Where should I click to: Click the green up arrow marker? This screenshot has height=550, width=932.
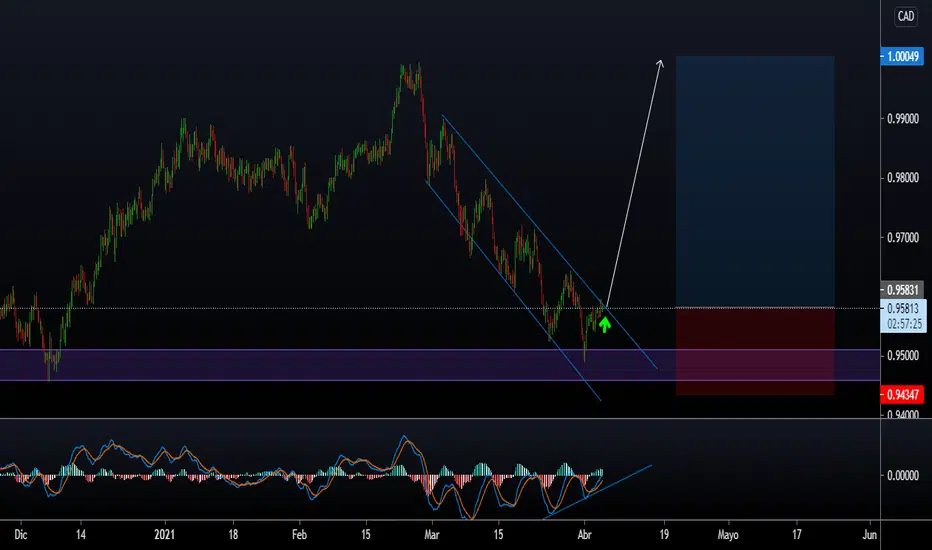(604, 323)
